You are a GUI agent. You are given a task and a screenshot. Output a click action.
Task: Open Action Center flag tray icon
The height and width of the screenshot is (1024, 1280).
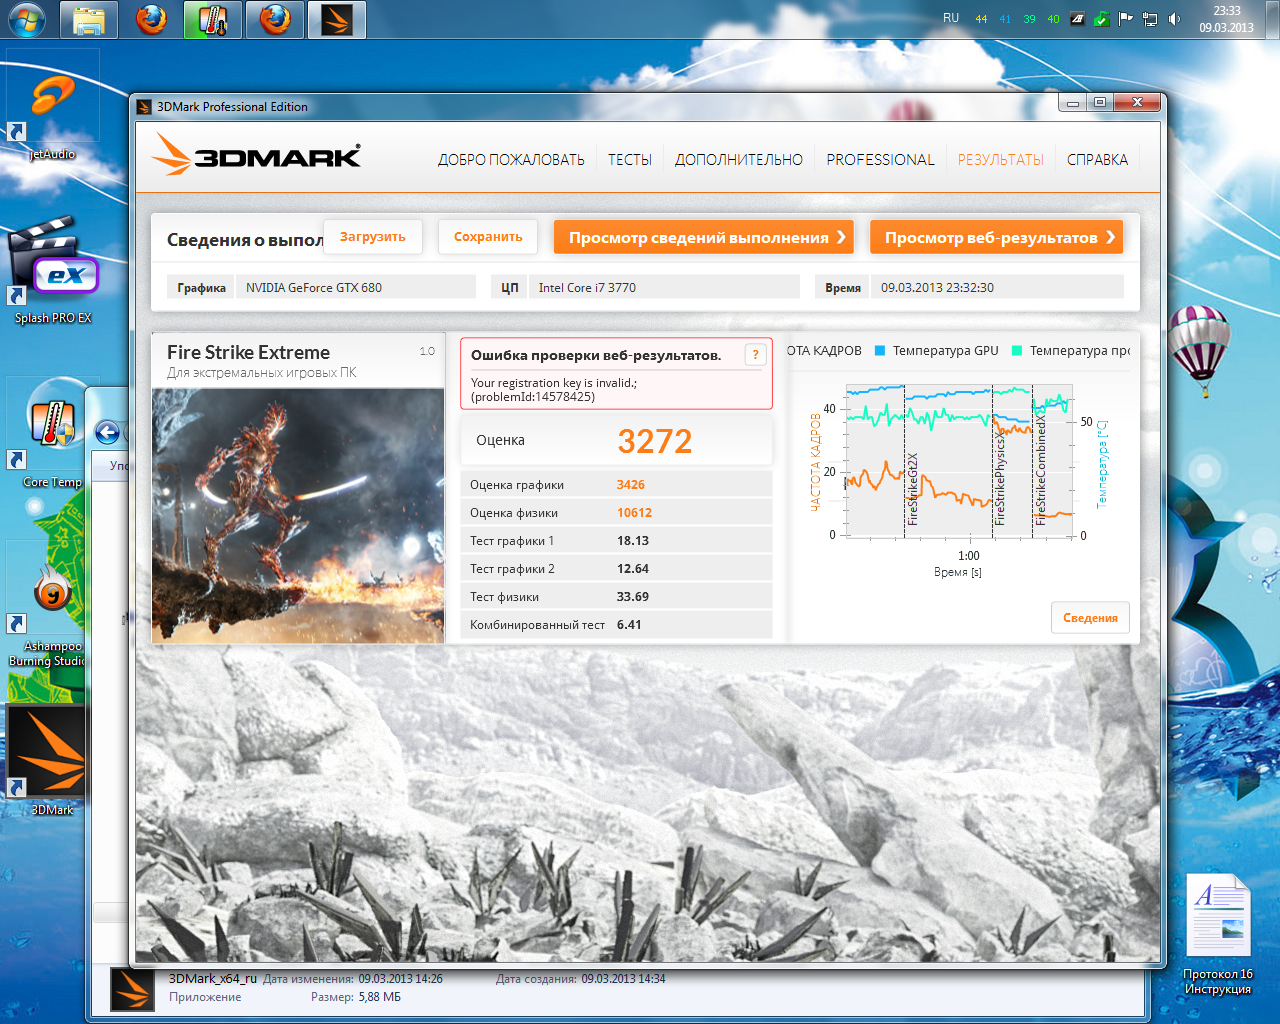(x=1125, y=19)
